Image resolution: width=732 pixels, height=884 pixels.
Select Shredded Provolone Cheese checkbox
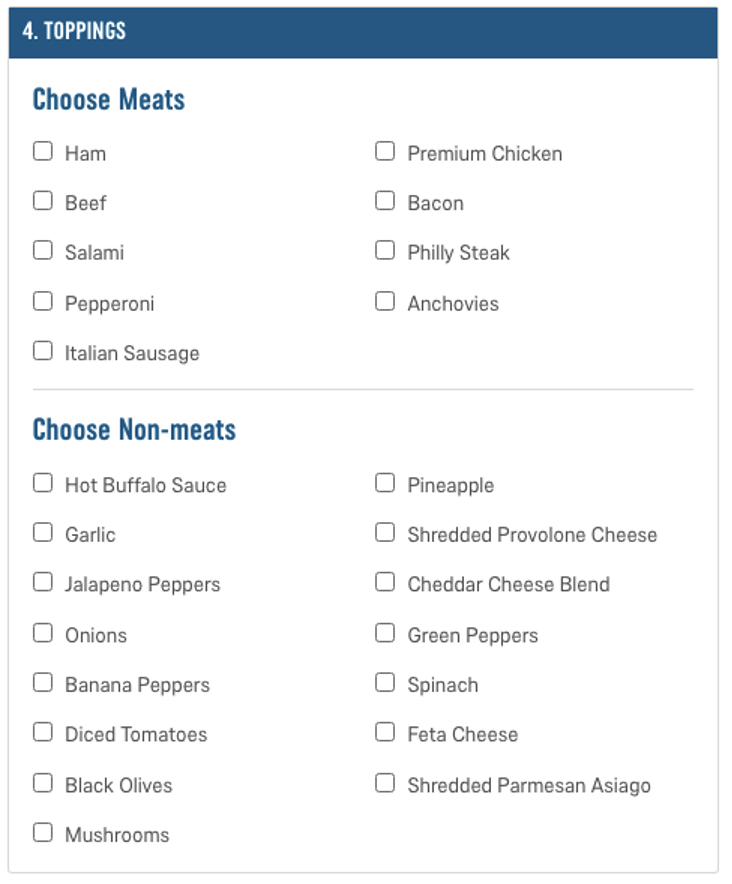[x=385, y=534]
